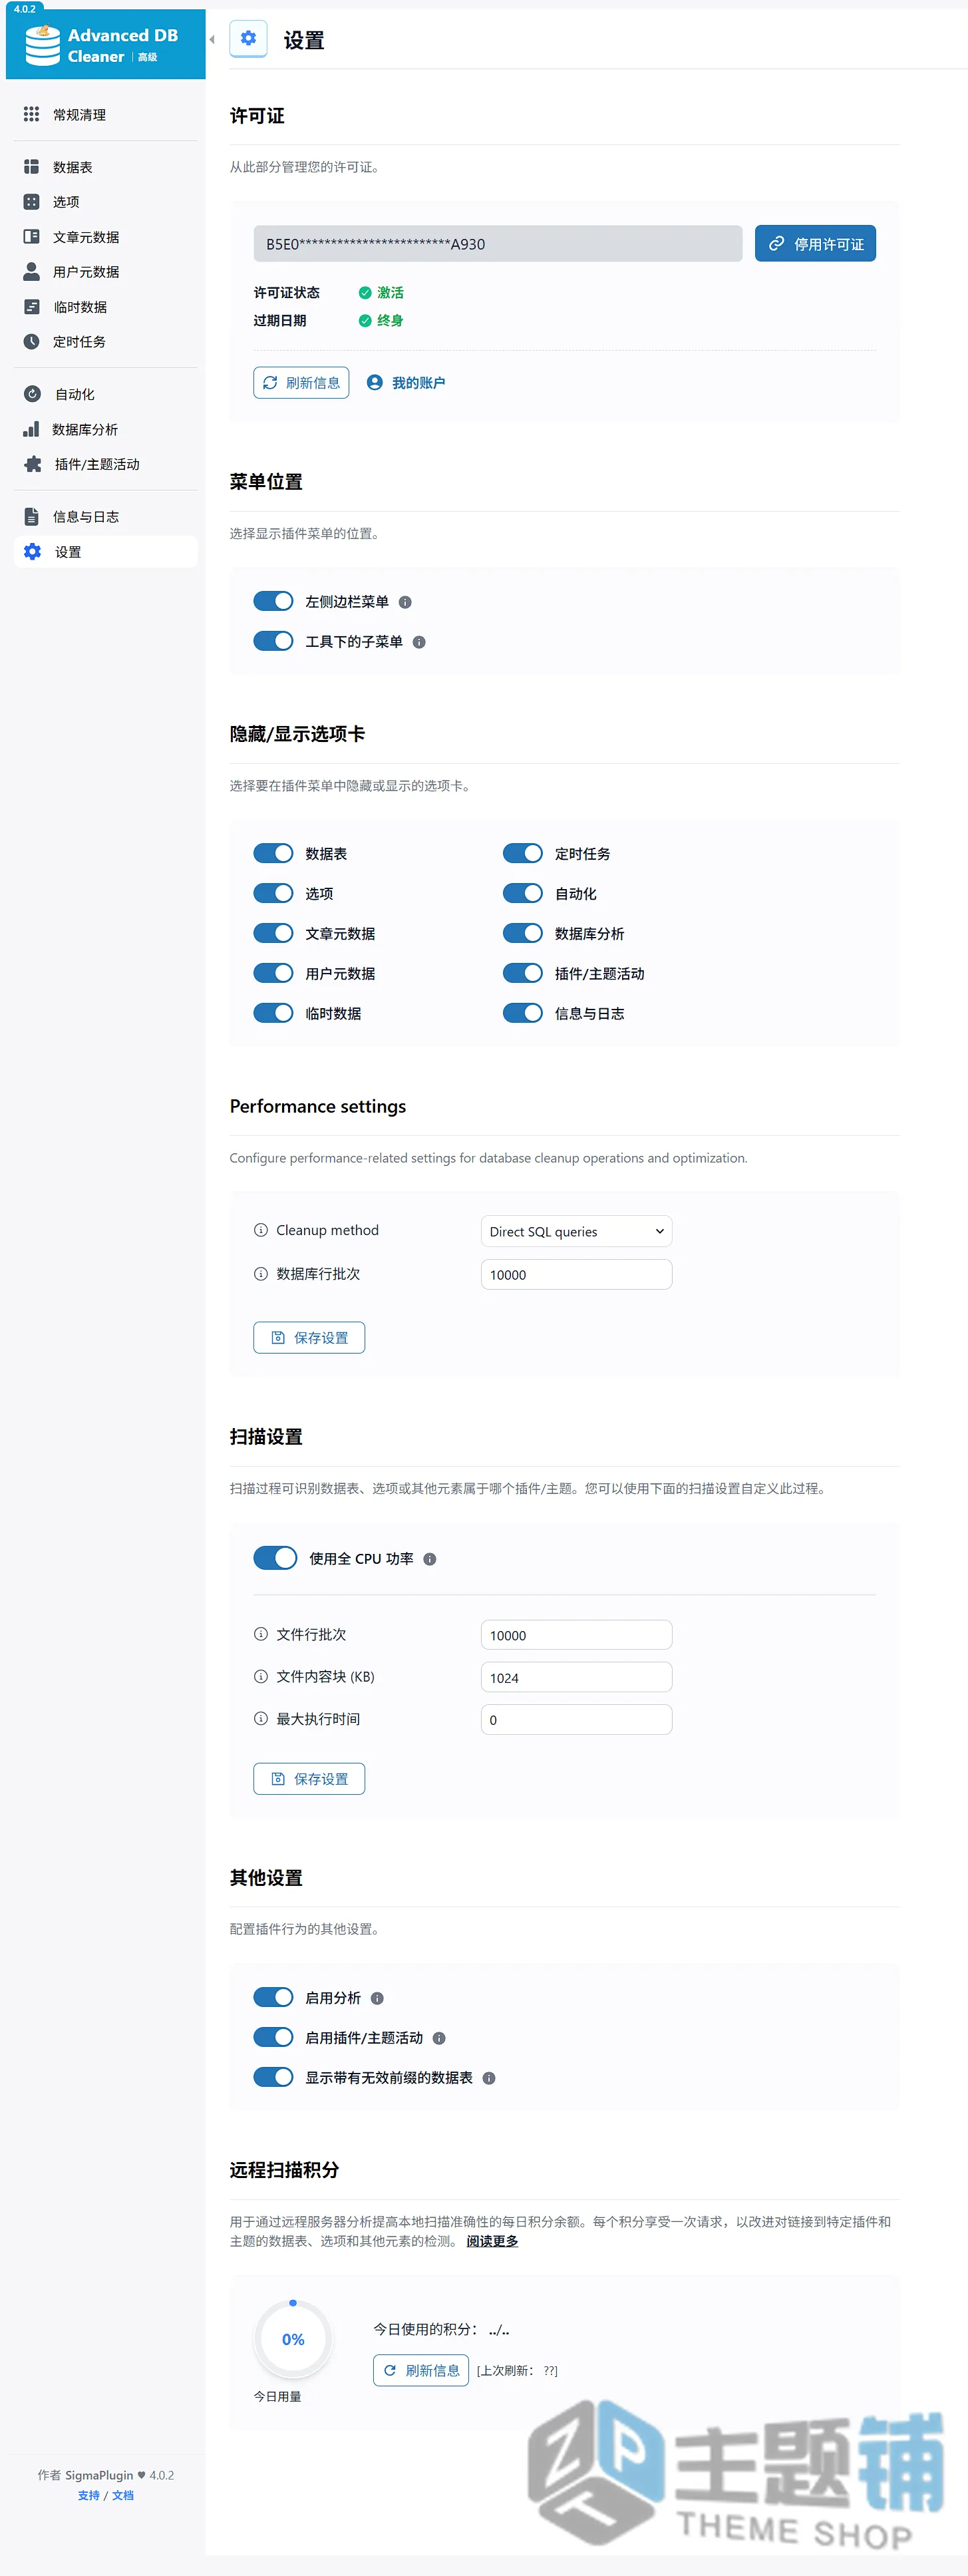This screenshot has height=2576, width=968.
Task: Toggle the 选项 tab visibility switch
Action: [273, 893]
